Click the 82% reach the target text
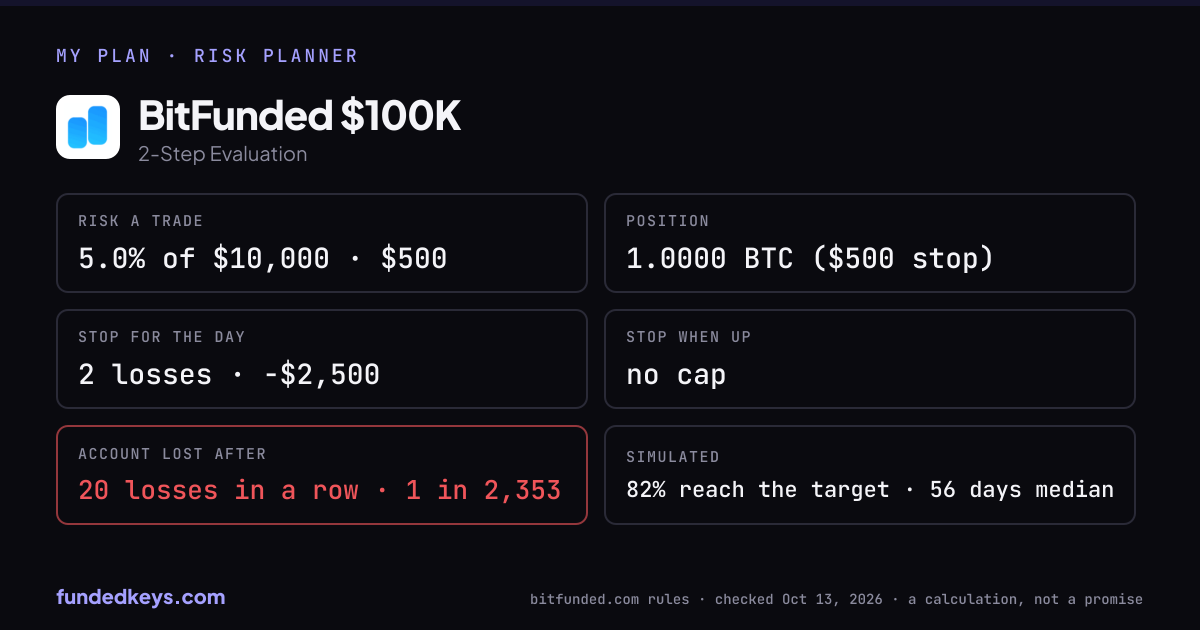This screenshot has width=1200, height=630. coord(758,490)
